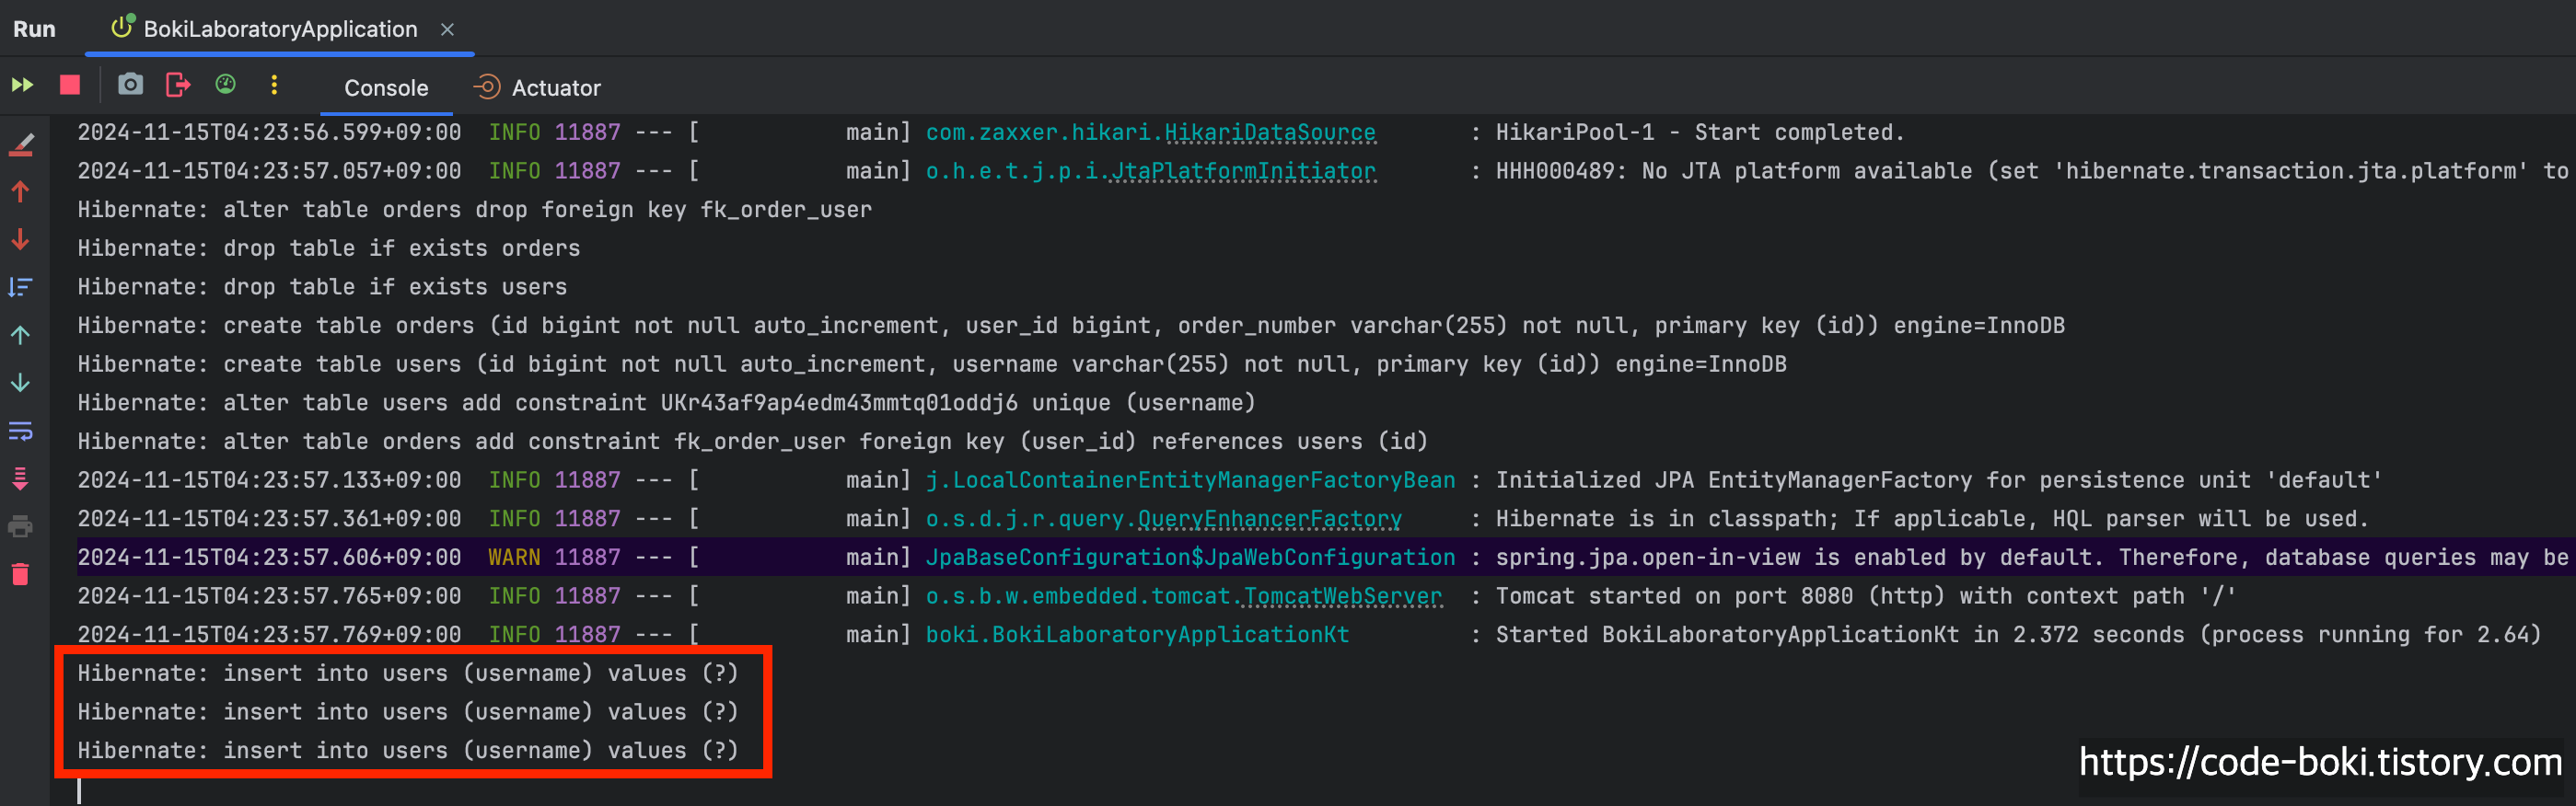
Task: Clear the console with the trash icon
Action: 21,574
